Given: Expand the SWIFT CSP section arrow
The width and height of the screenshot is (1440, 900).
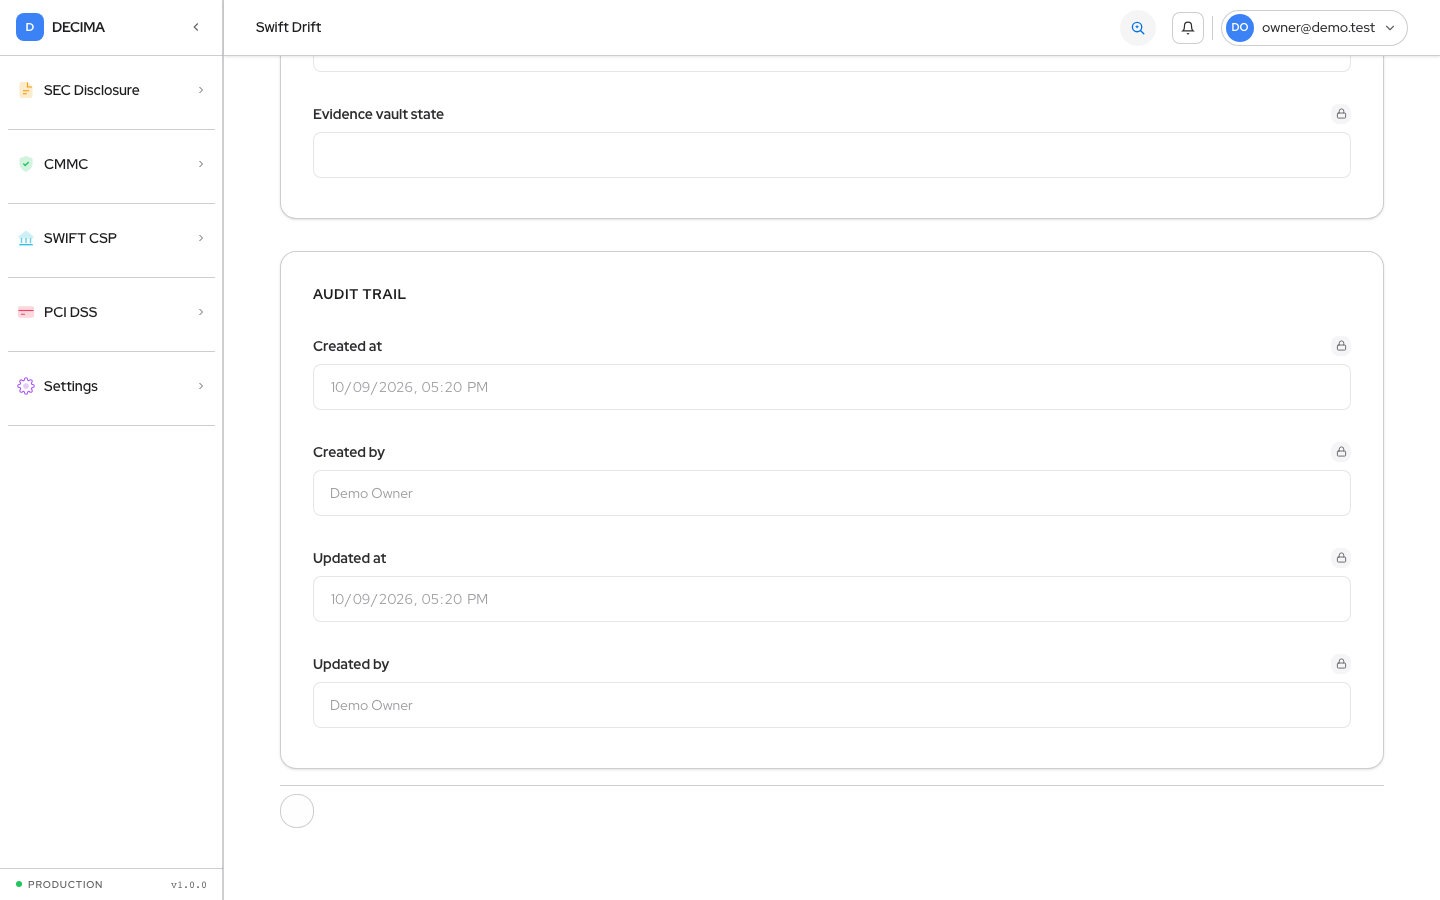Looking at the screenshot, I should pyautogui.click(x=201, y=238).
